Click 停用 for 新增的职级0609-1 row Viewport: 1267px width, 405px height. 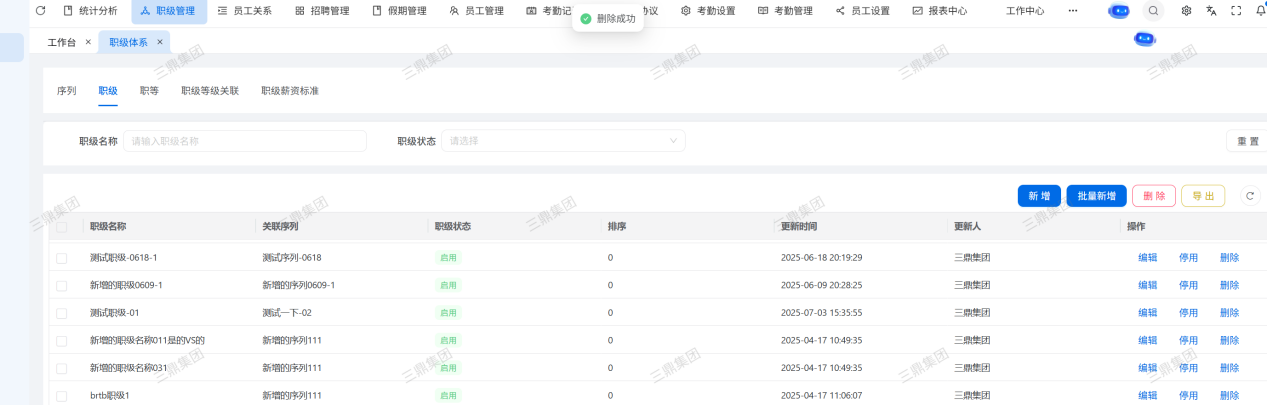[x=1188, y=285]
